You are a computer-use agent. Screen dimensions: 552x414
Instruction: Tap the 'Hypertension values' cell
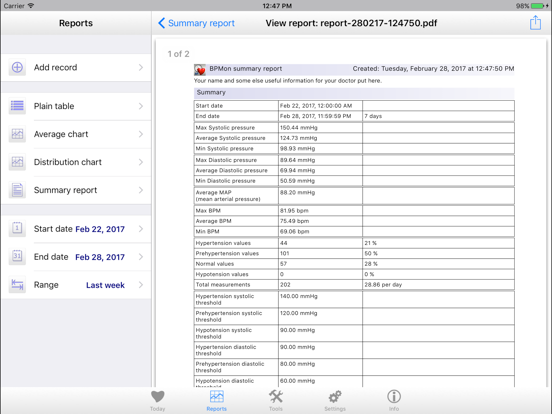[236, 243]
